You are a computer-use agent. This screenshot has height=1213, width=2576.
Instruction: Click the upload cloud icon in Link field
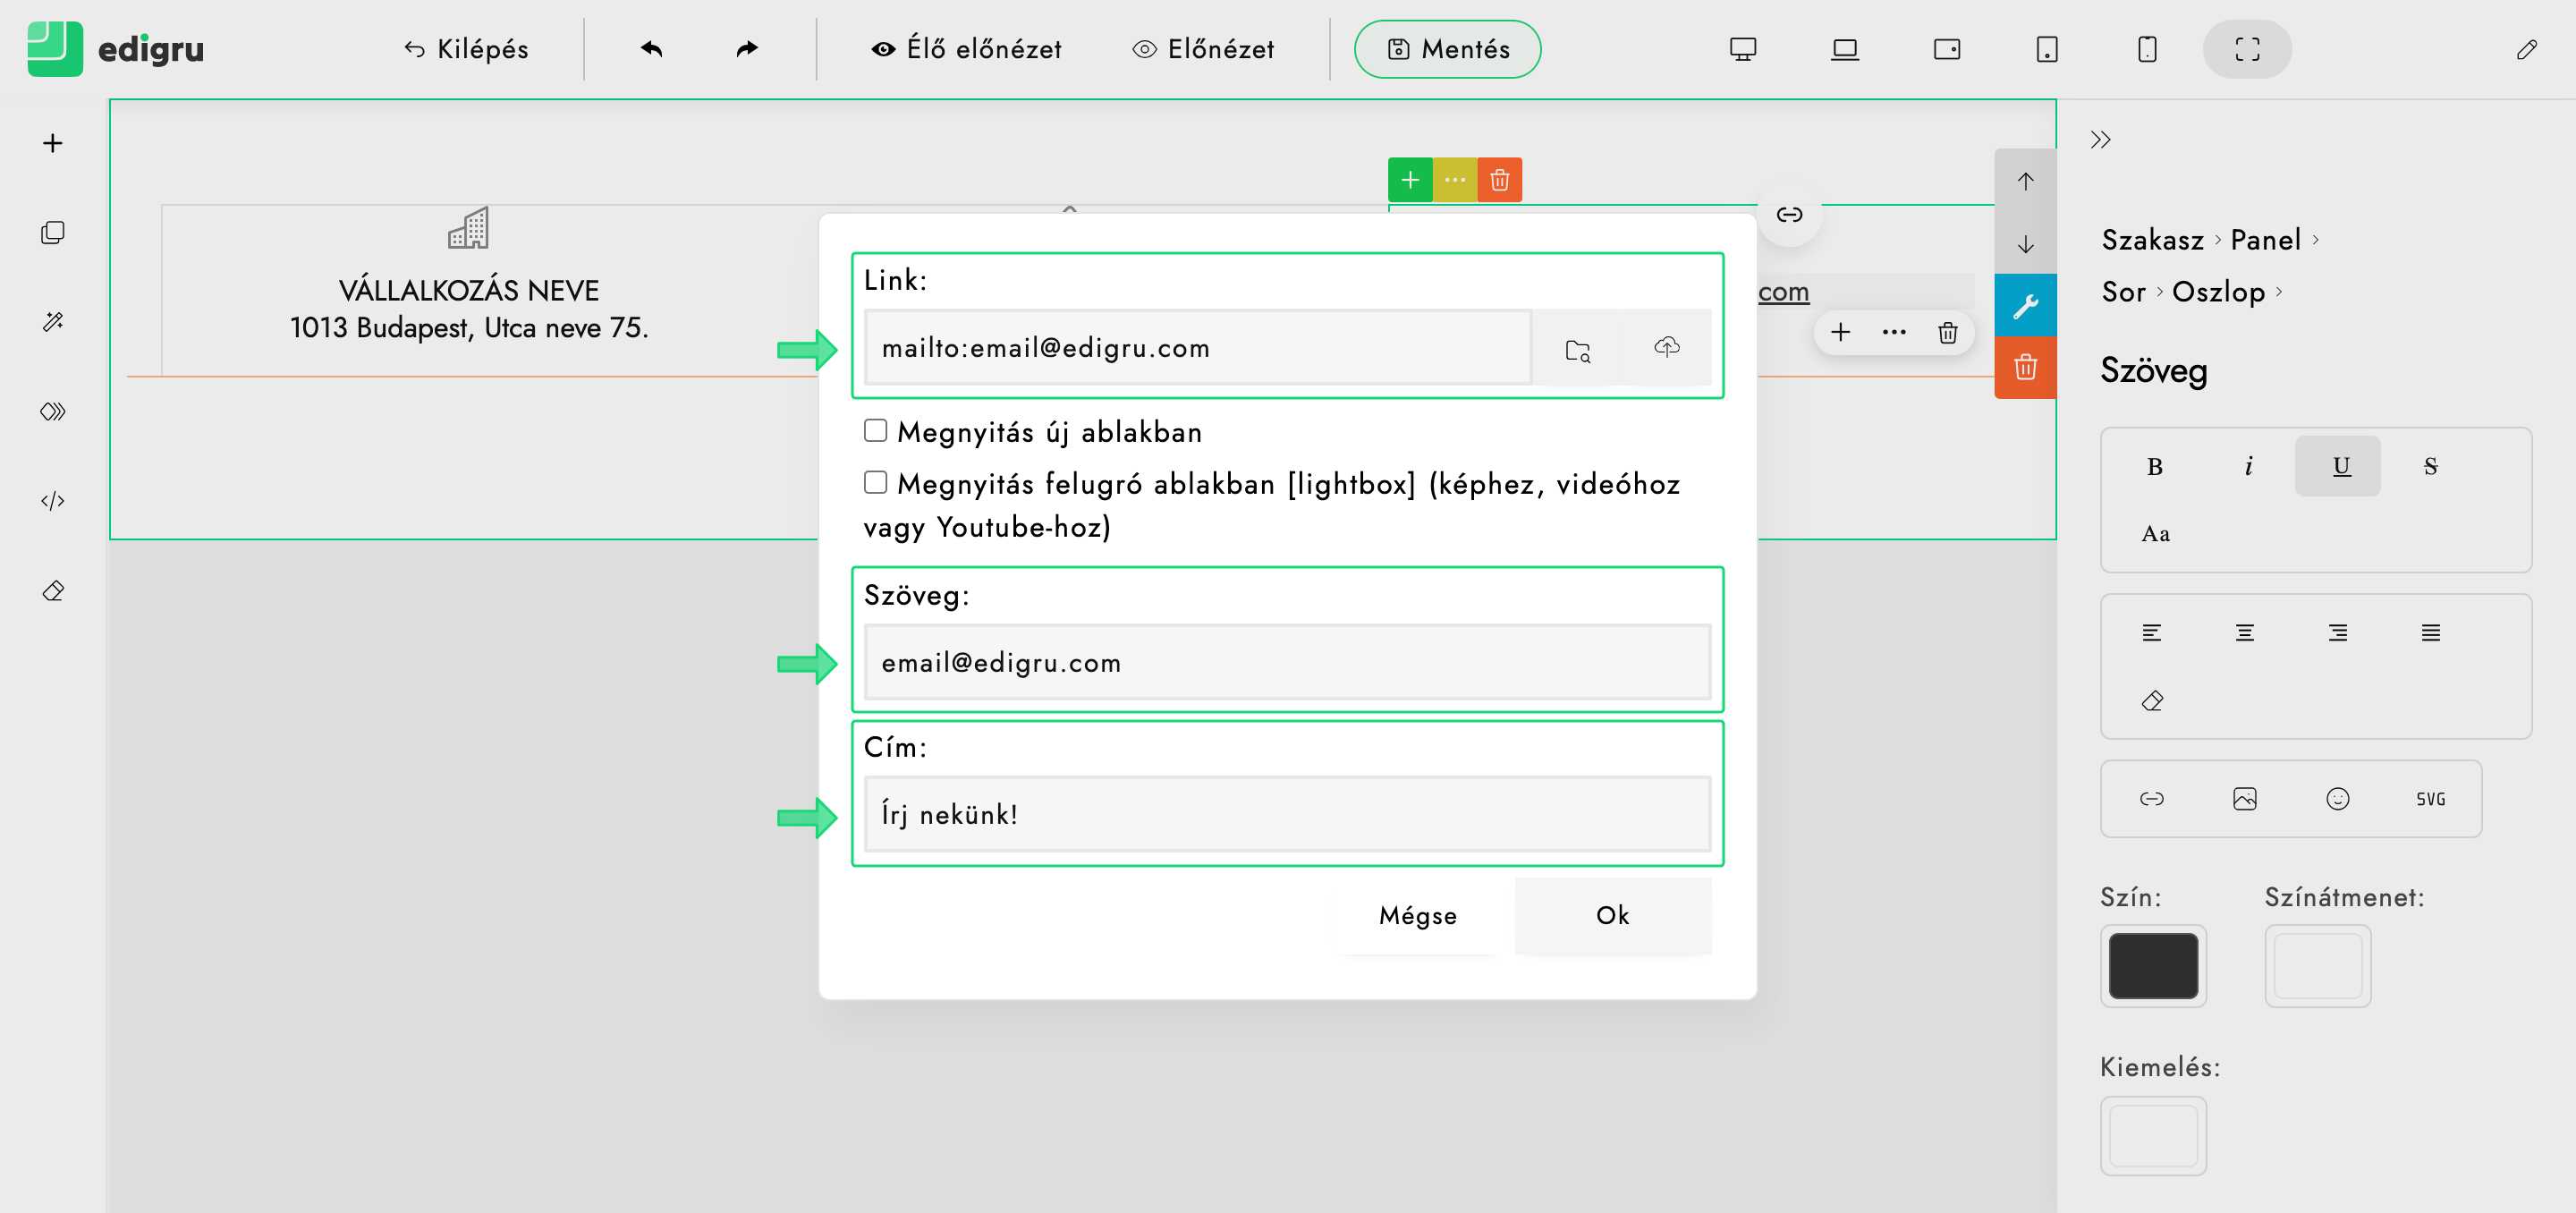point(1666,347)
